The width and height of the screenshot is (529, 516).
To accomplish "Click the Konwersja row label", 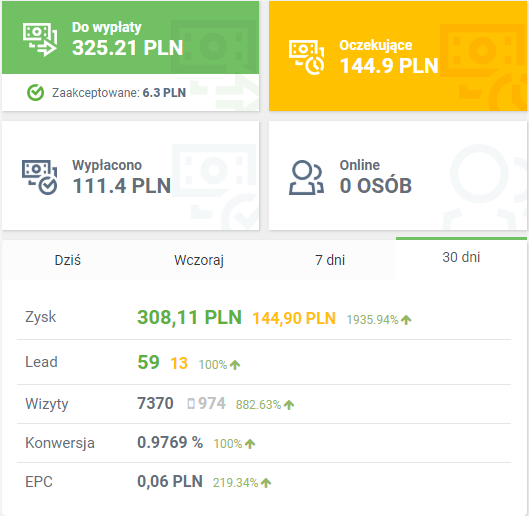I will pyautogui.click(x=60, y=443).
